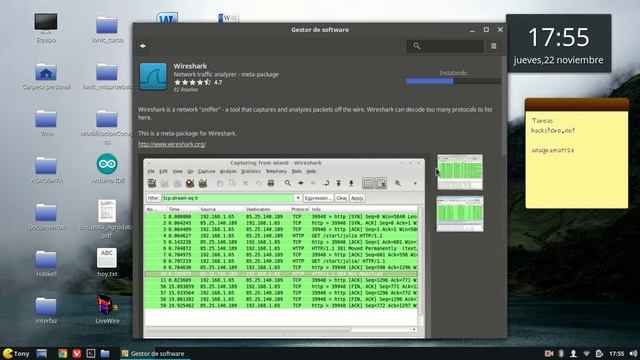Click the update manager tray icon
This screenshot has width=640, height=360.
coord(599,353)
